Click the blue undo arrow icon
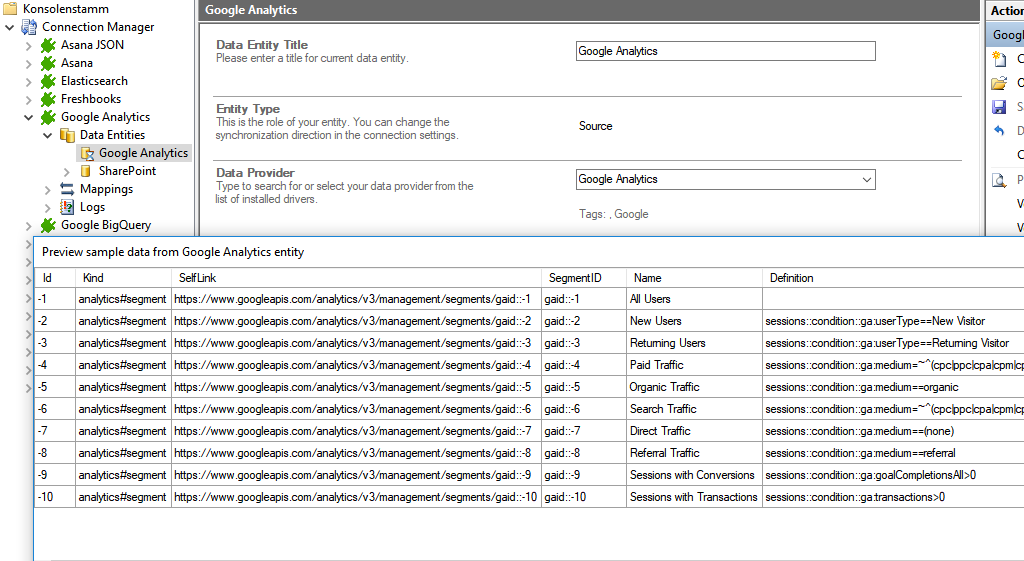 pyautogui.click(x=998, y=131)
